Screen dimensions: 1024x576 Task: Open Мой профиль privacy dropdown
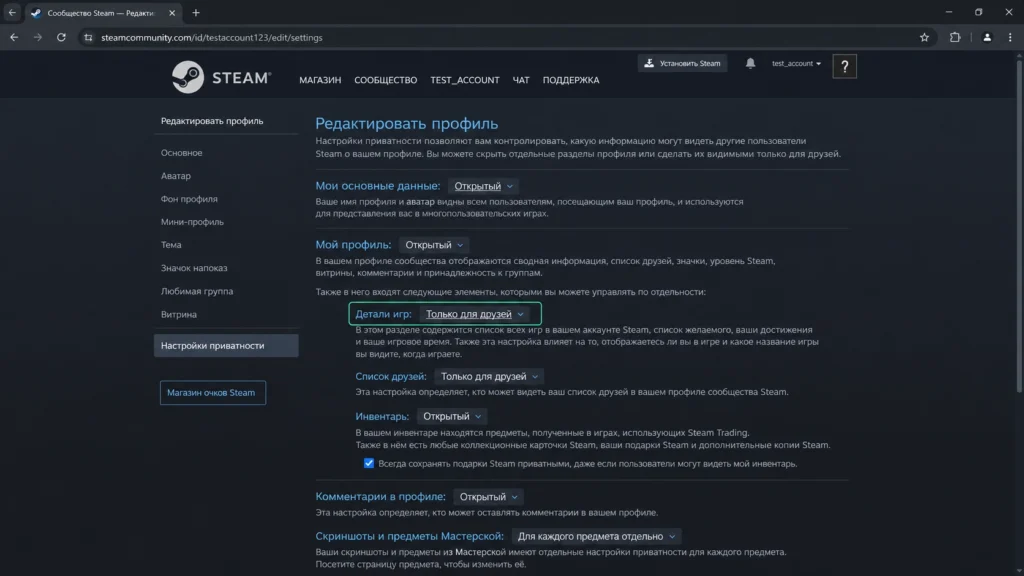point(434,245)
